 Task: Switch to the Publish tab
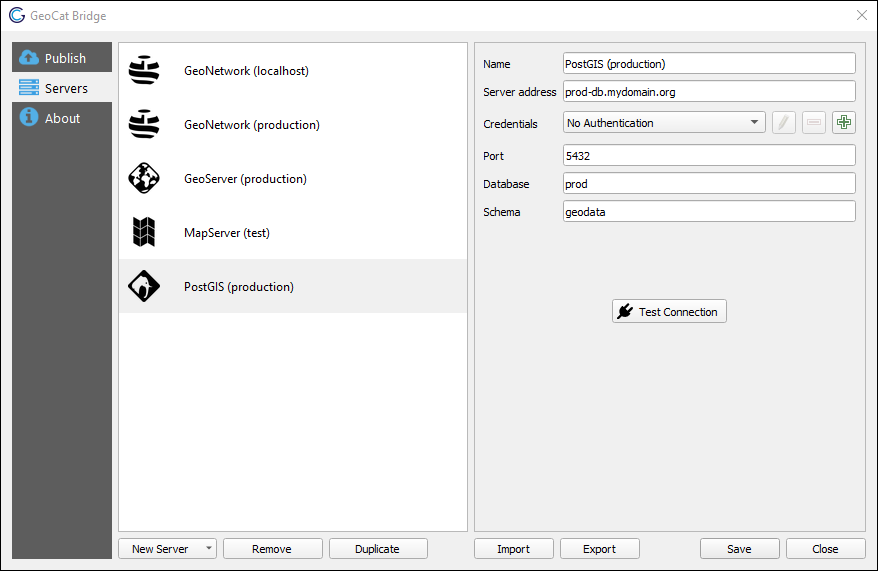(62, 58)
